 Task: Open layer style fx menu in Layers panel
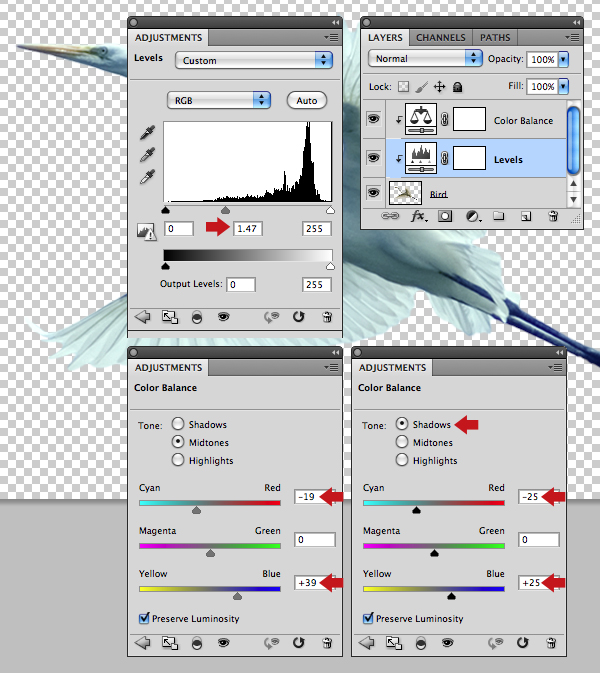[419, 216]
